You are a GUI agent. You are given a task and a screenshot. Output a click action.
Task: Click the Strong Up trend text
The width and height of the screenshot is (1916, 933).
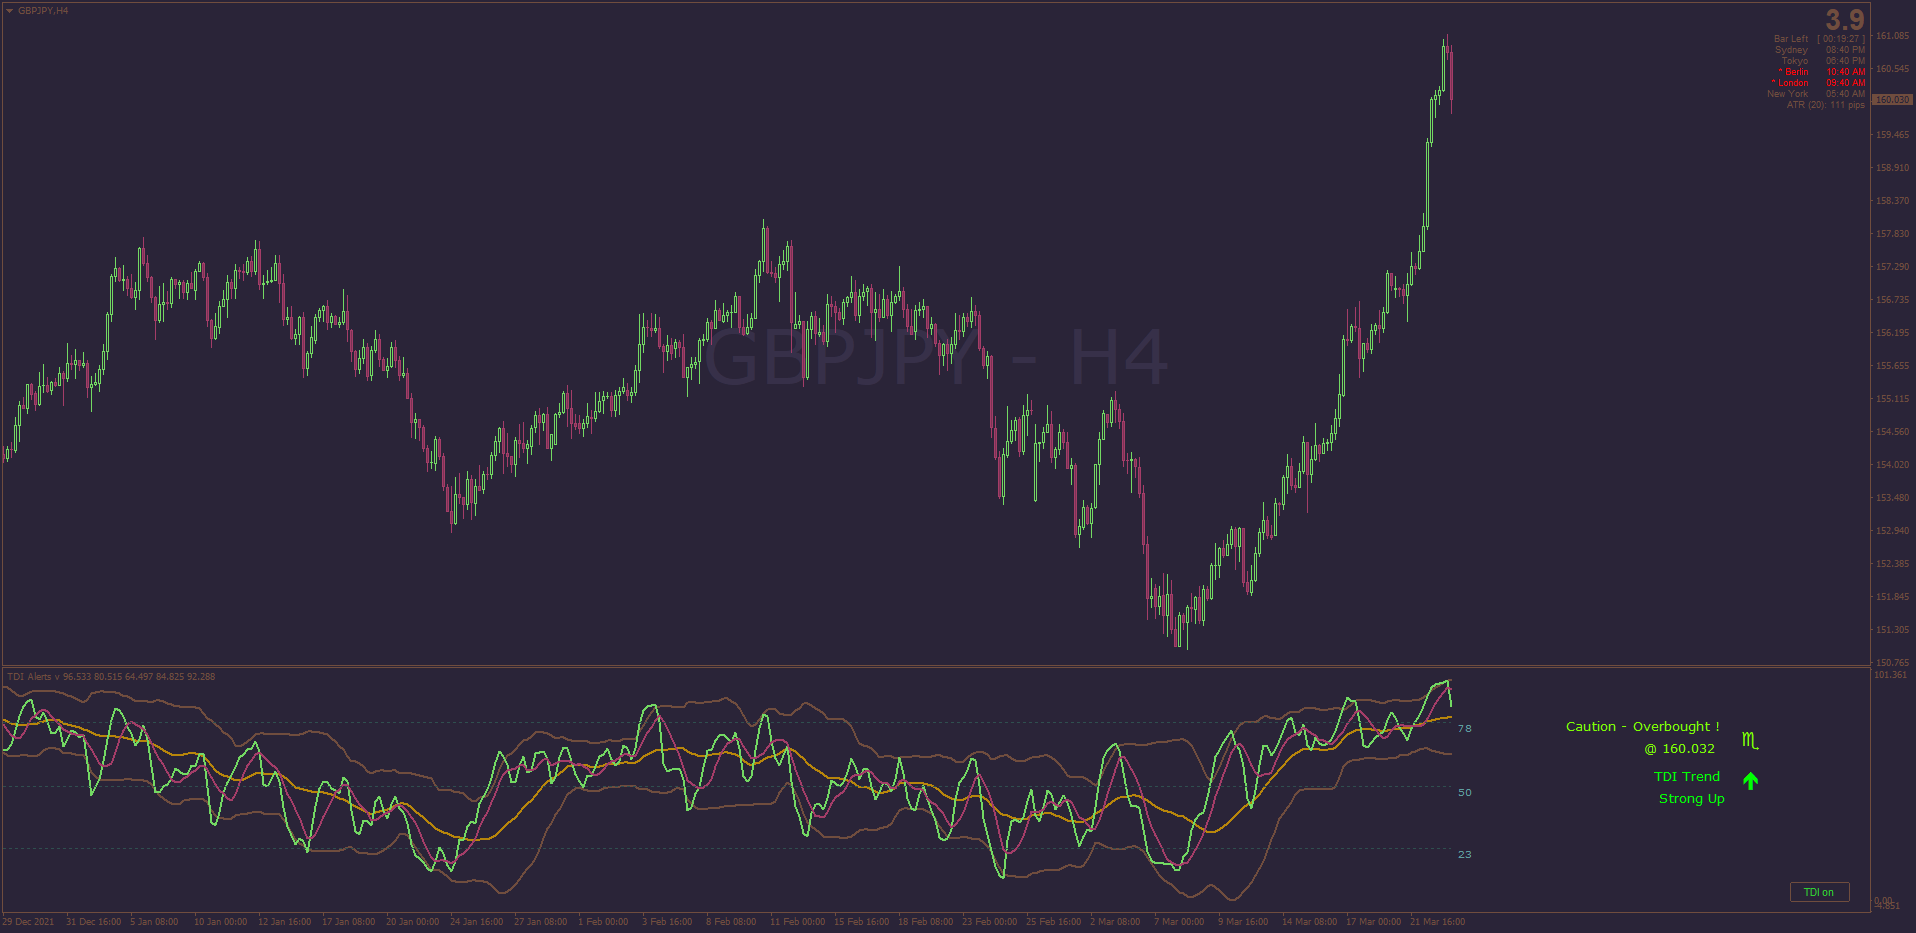click(x=1692, y=799)
